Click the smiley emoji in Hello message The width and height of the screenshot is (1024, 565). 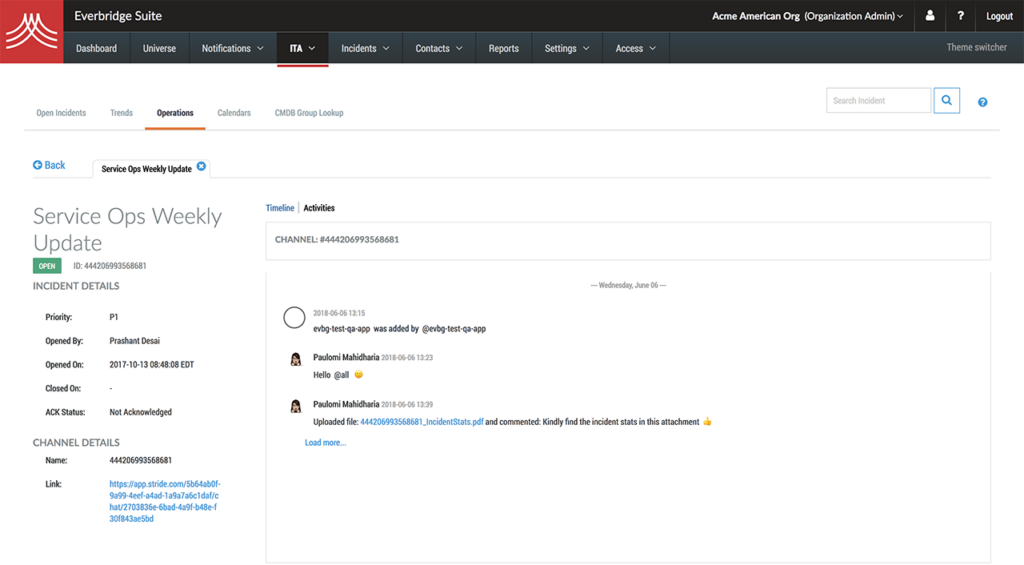(359, 374)
